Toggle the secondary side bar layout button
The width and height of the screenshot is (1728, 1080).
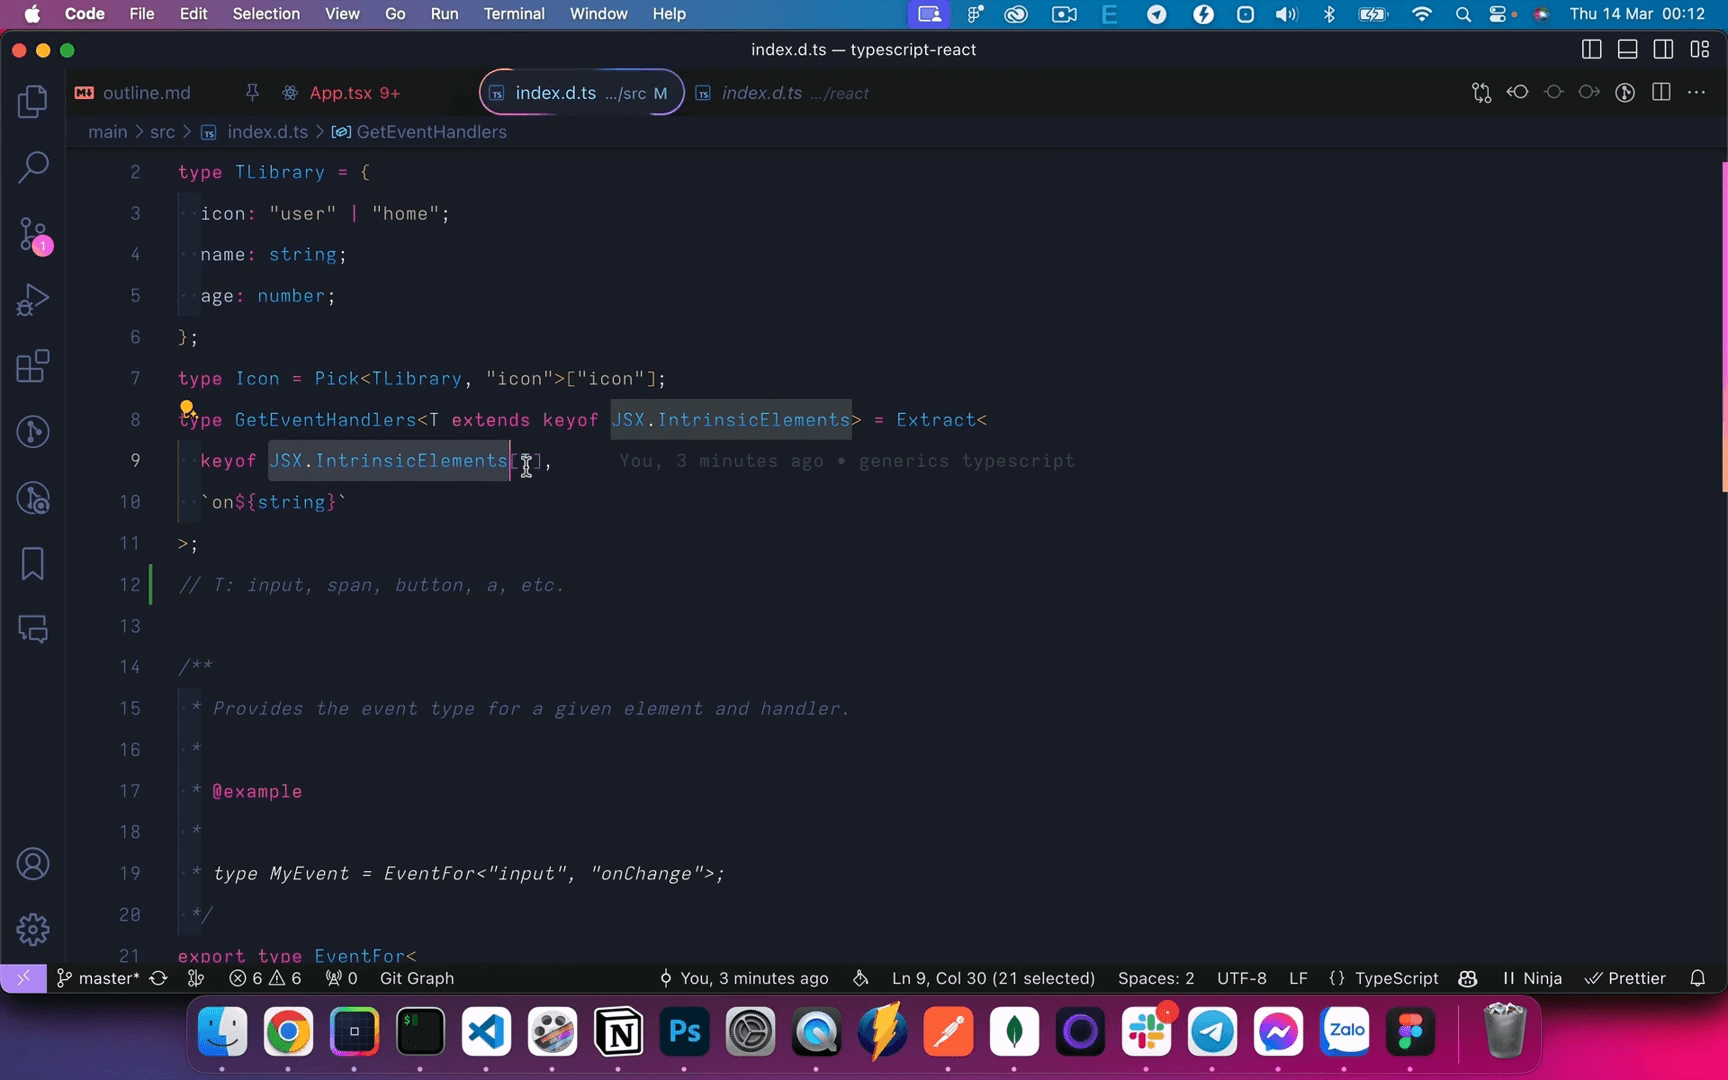(x=1663, y=50)
